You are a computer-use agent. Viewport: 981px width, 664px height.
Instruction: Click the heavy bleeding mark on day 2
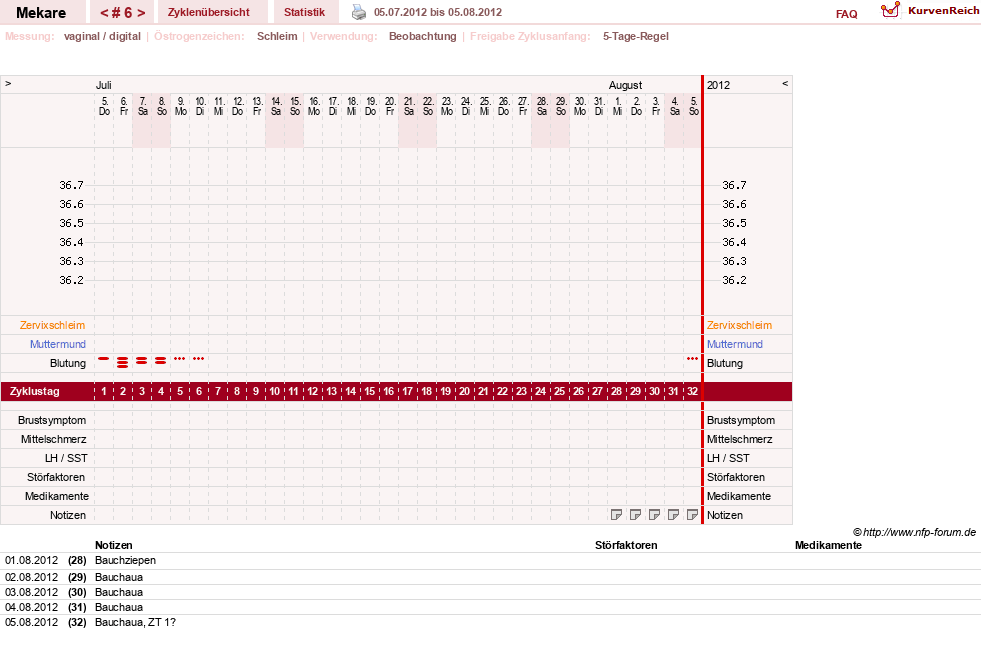(x=123, y=362)
